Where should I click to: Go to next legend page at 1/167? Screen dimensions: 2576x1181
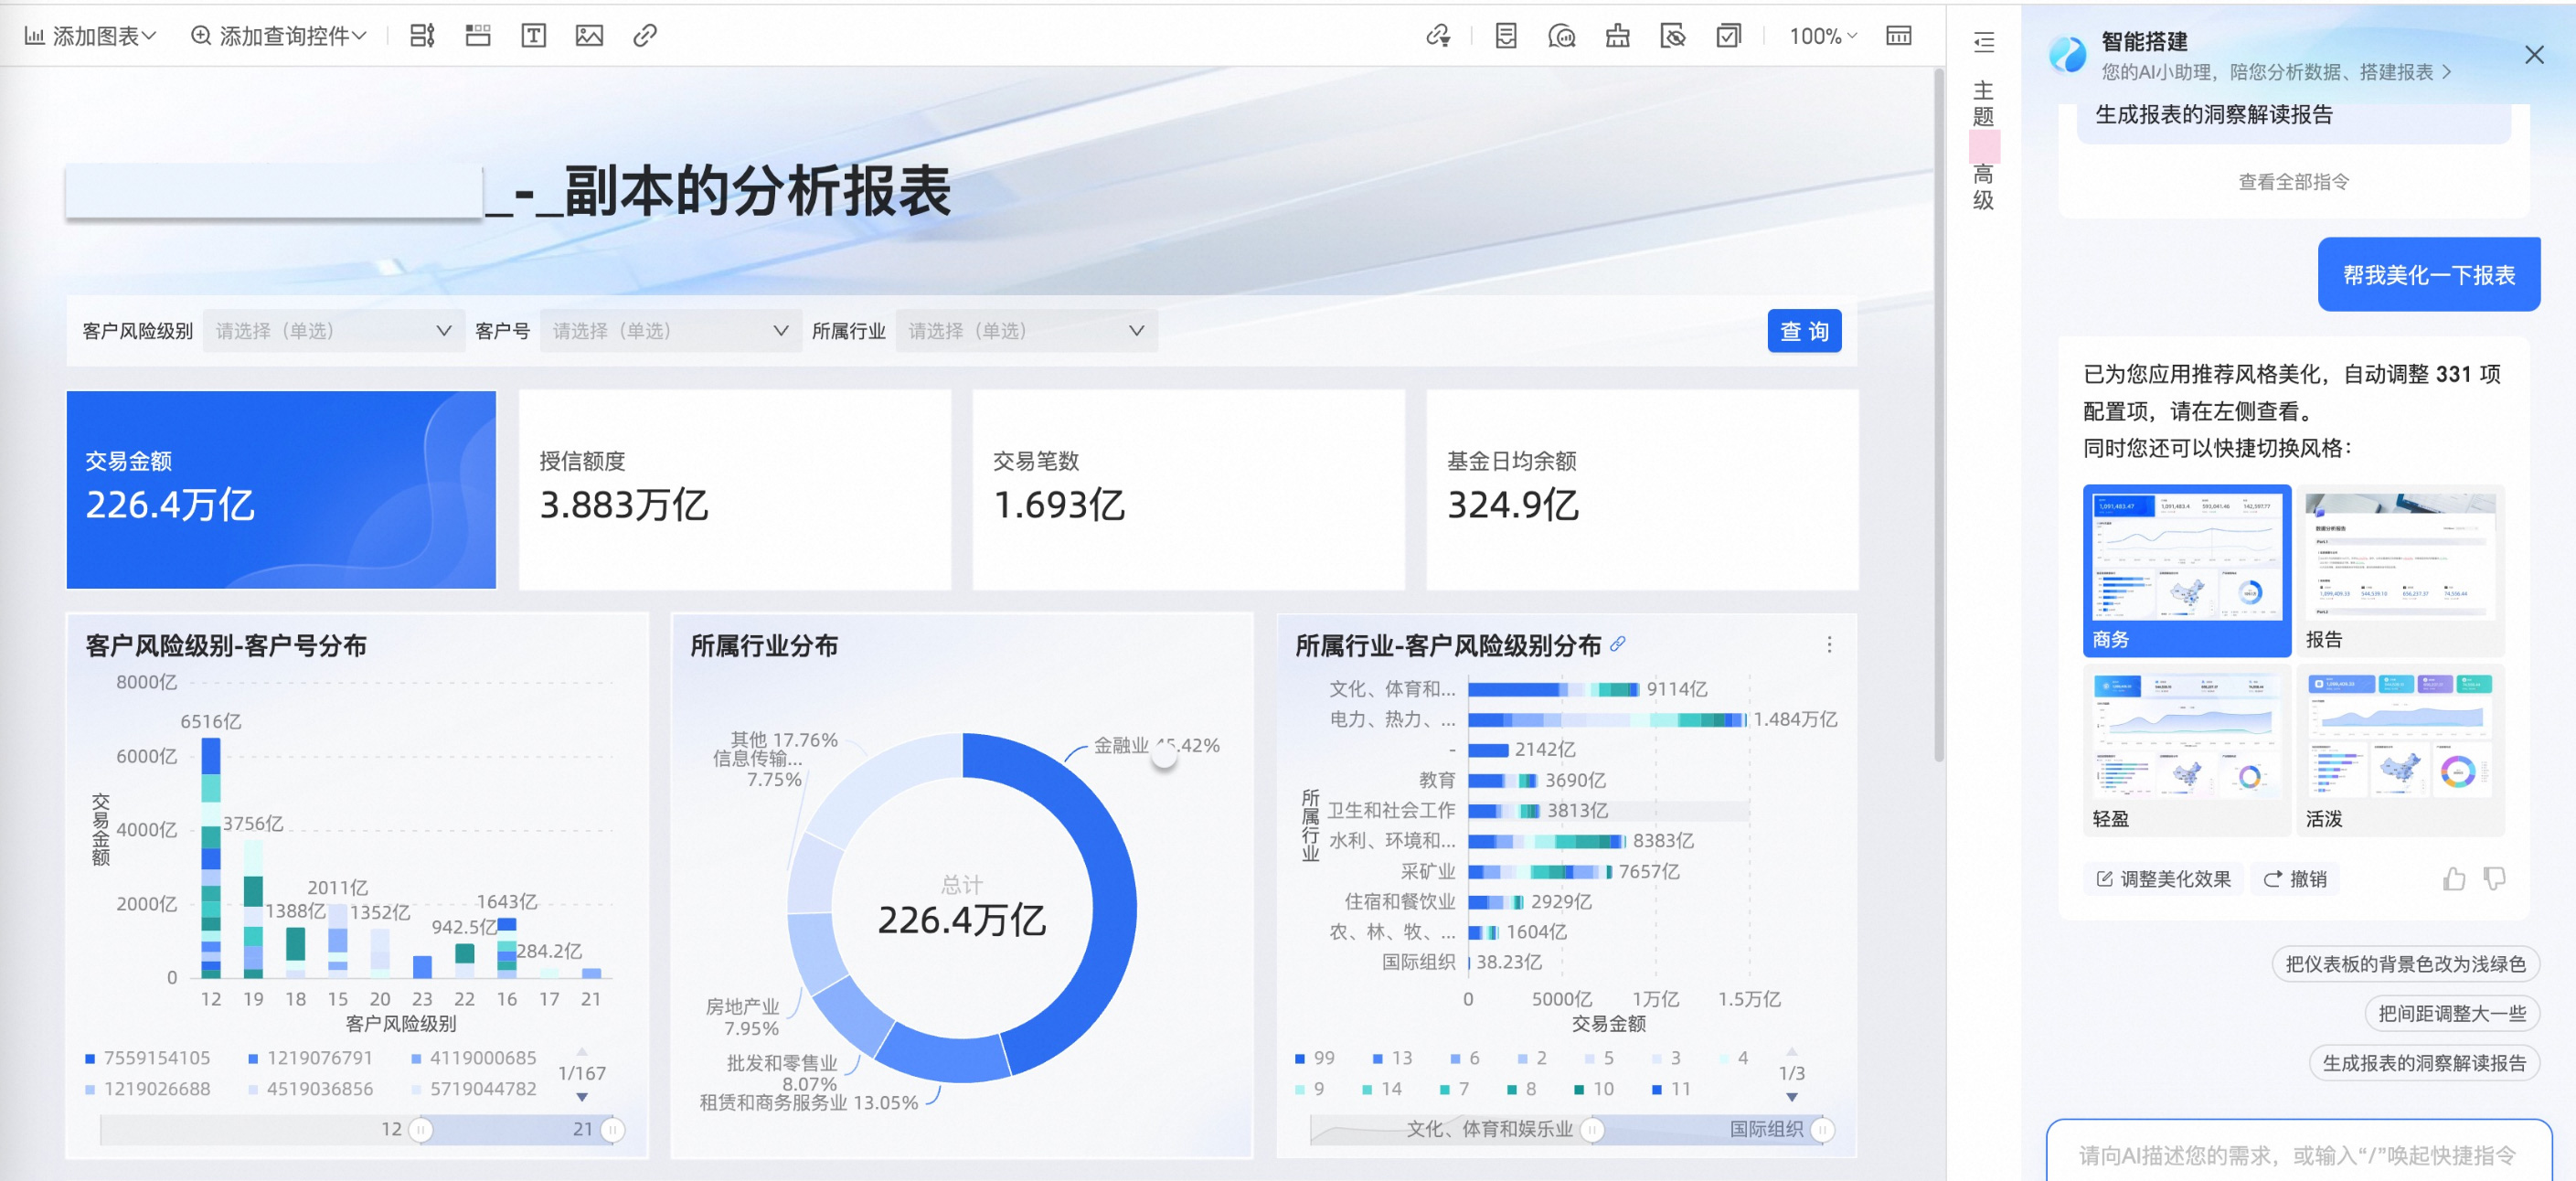pos(582,1097)
